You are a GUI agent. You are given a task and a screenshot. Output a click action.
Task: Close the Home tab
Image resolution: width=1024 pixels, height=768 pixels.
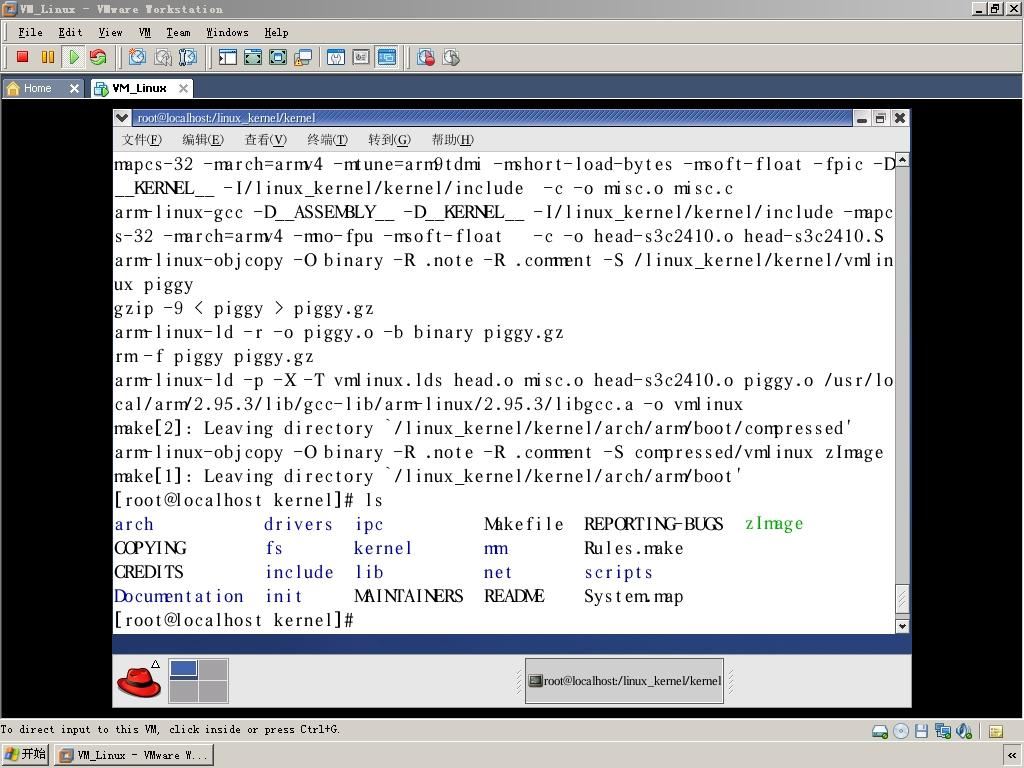pos(74,88)
